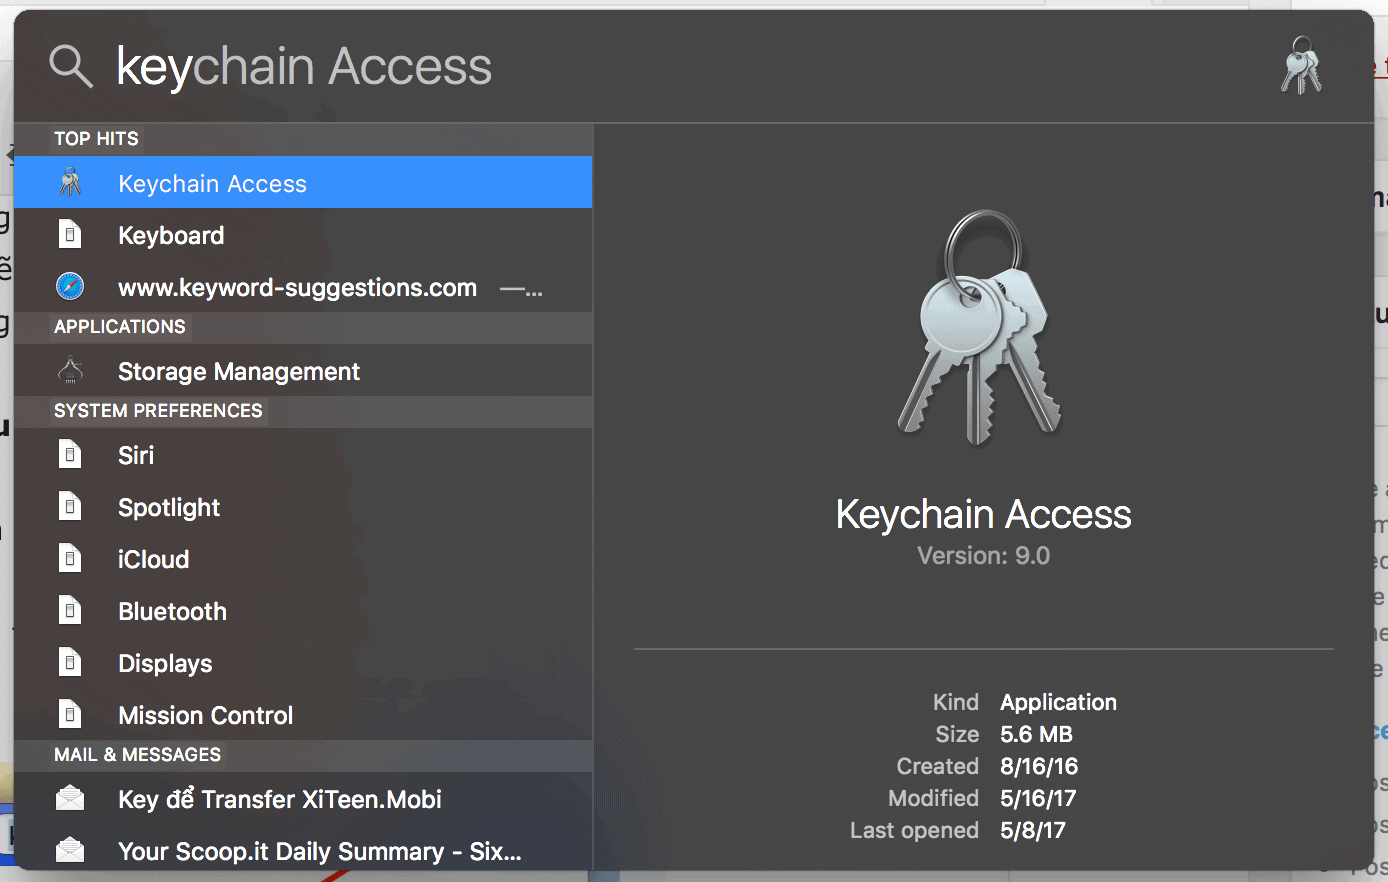Select the Safari icon next to www.keyword-suggestions.com

tap(69, 286)
